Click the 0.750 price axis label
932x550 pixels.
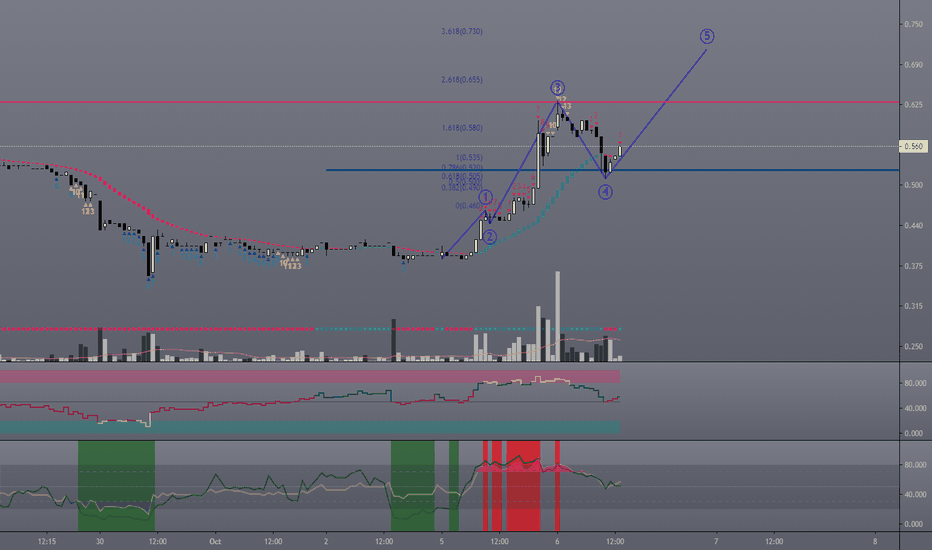coord(914,24)
